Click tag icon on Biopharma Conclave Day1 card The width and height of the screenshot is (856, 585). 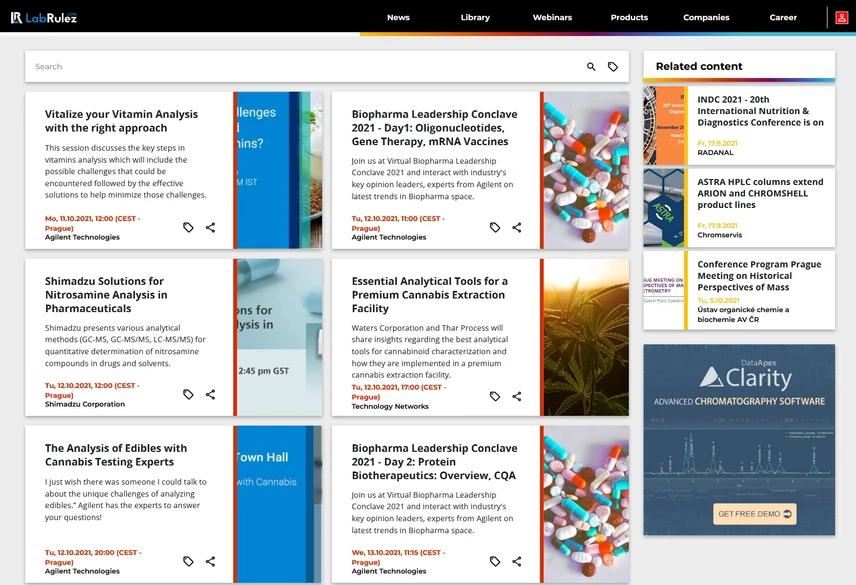point(495,228)
